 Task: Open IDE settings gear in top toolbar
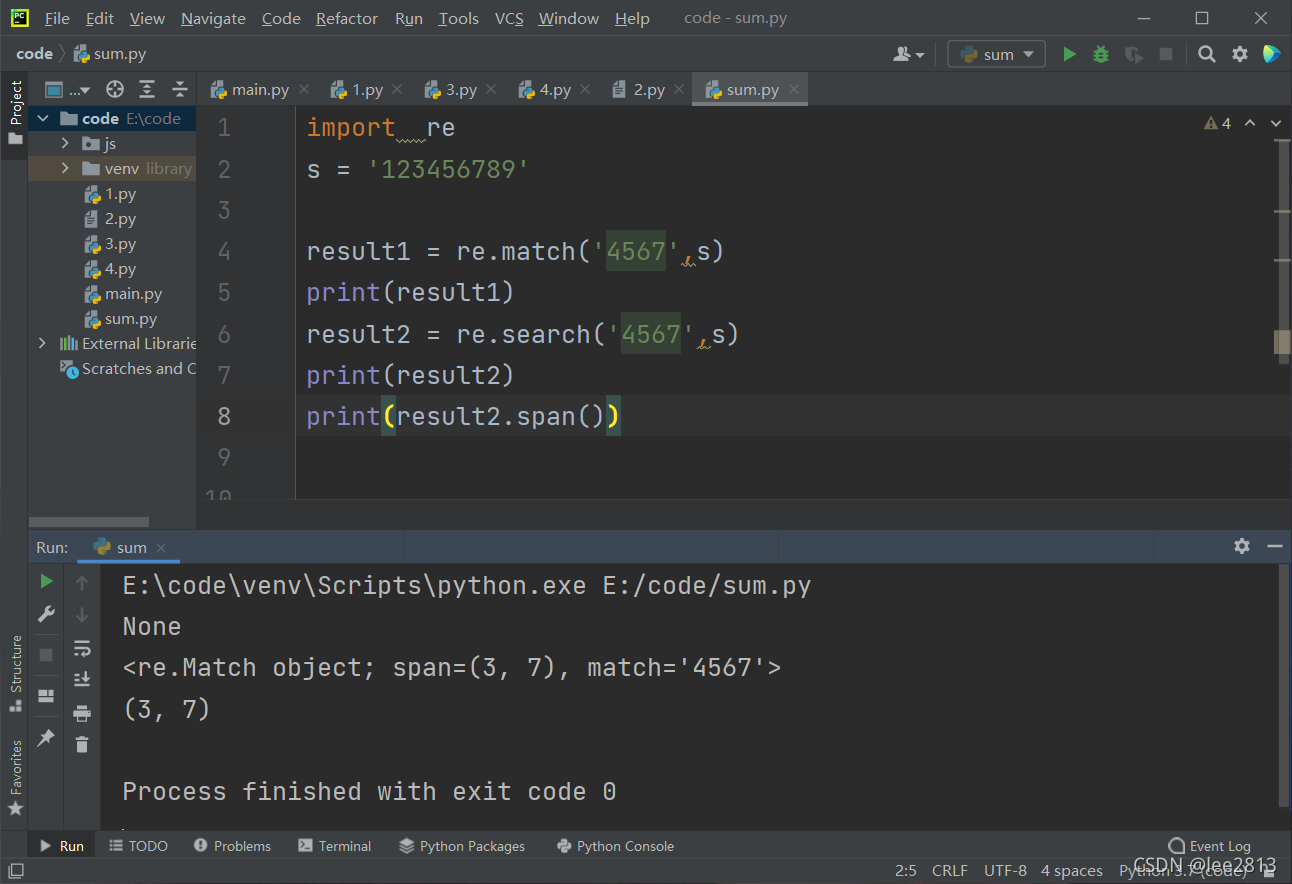coord(1240,54)
